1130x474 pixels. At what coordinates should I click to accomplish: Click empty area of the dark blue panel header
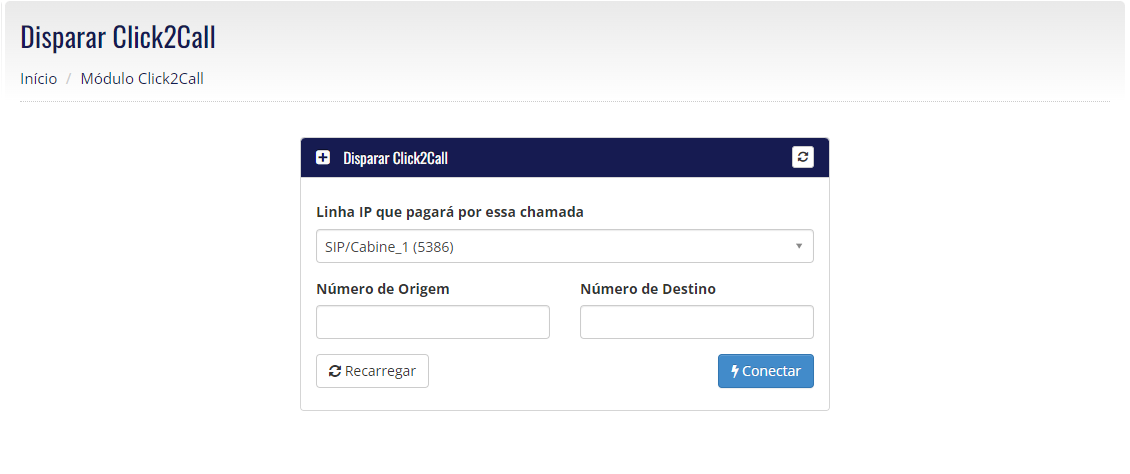(x=620, y=157)
